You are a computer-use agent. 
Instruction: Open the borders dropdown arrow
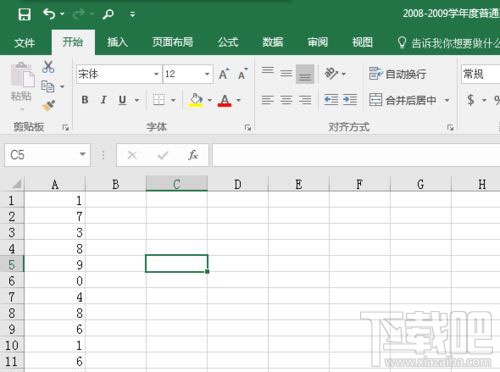click(173, 100)
